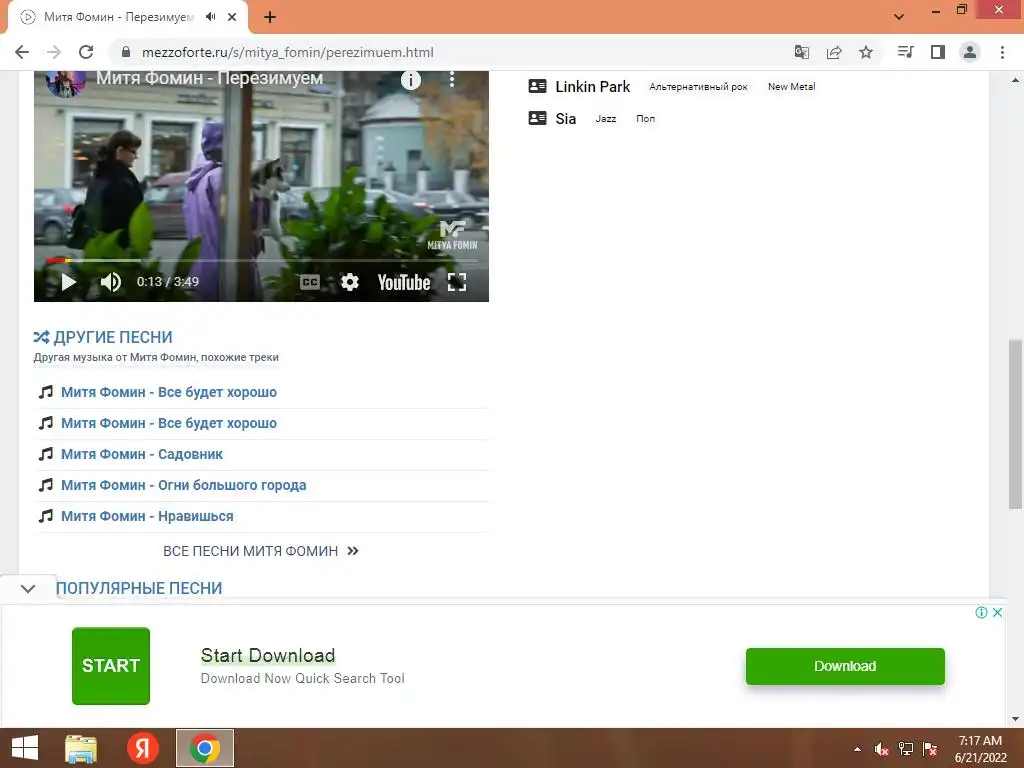The width and height of the screenshot is (1024, 768).
Task: Open Sia artist link
Action: click(x=566, y=119)
